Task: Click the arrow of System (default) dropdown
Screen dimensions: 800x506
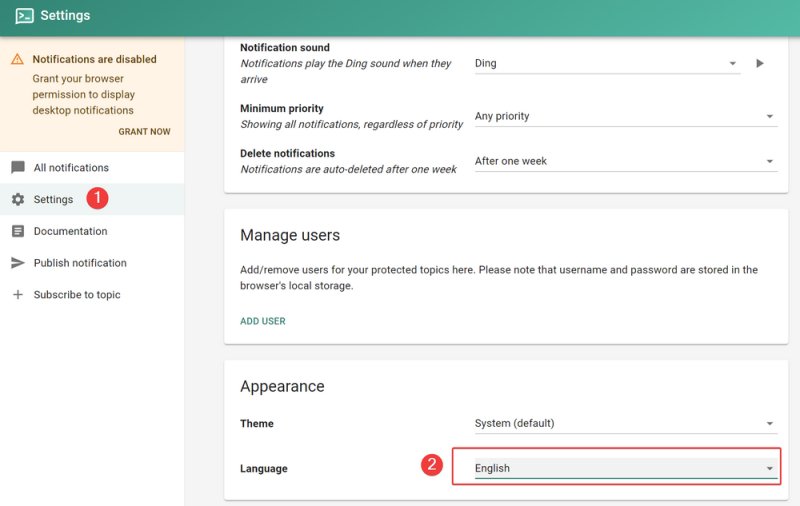Action: pyautogui.click(x=769, y=424)
